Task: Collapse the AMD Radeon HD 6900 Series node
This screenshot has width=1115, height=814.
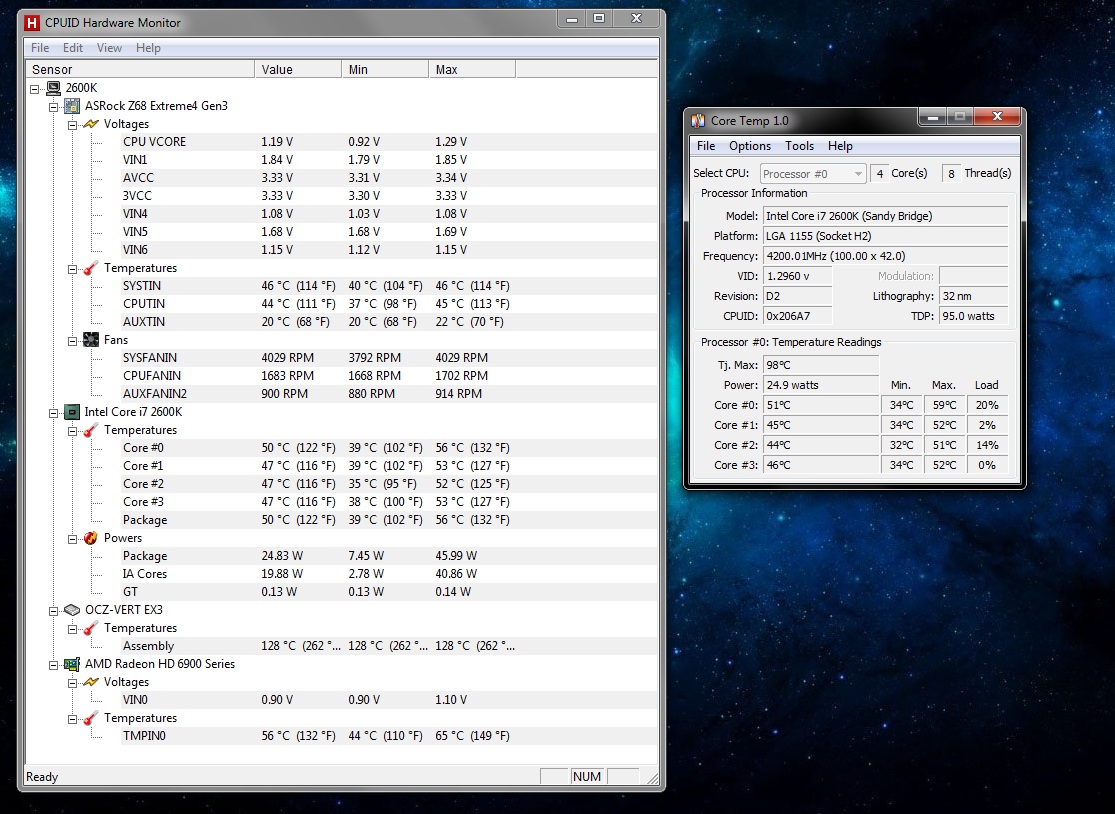Action: (54, 664)
